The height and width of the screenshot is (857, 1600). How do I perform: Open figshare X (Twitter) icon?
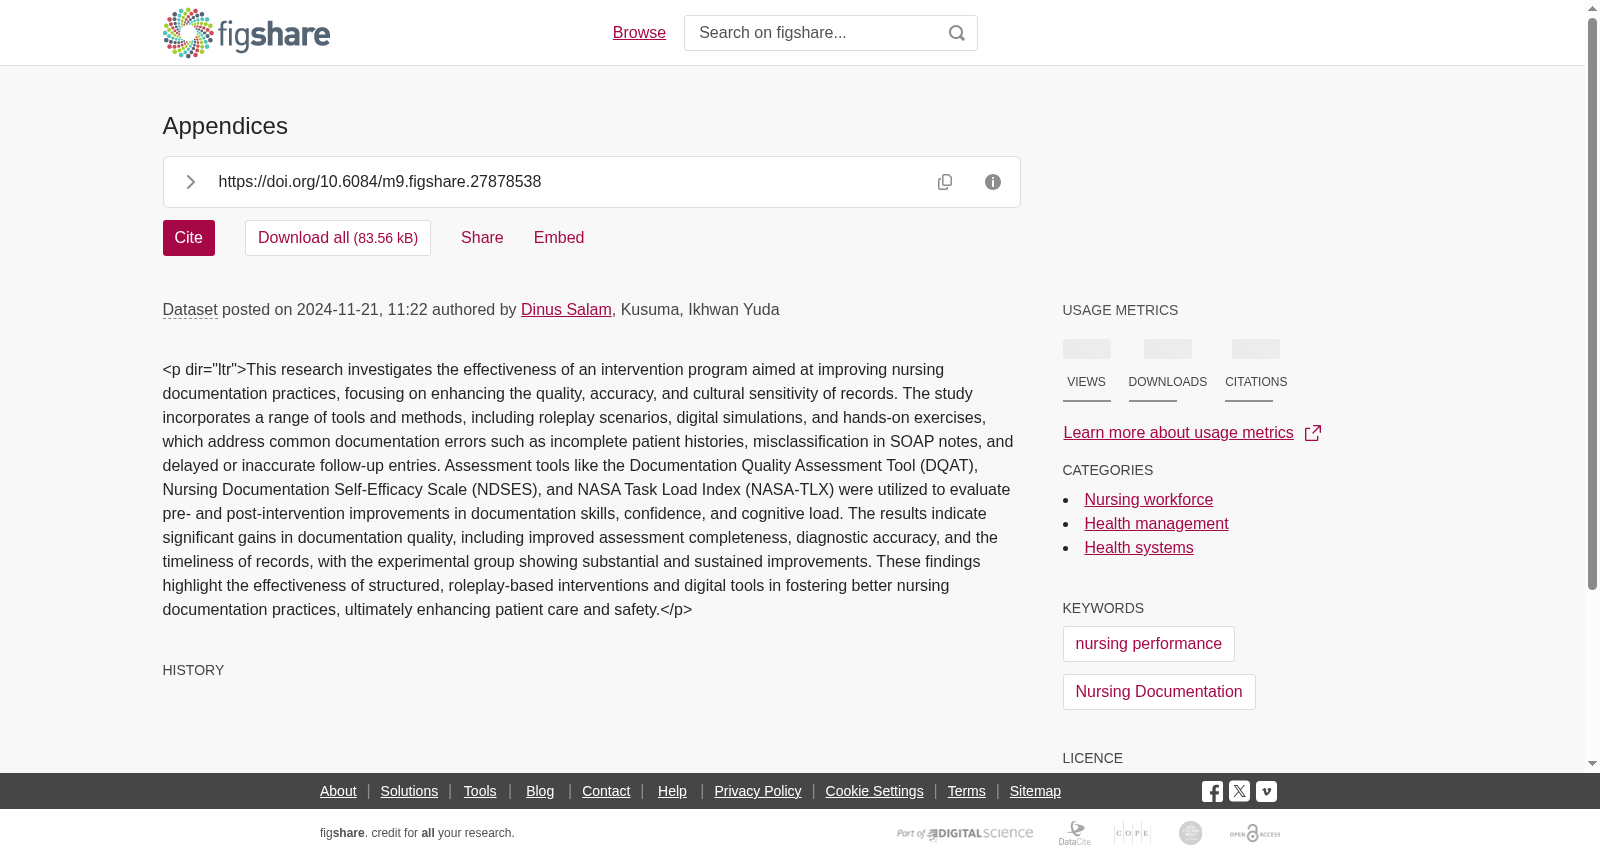point(1239,791)
